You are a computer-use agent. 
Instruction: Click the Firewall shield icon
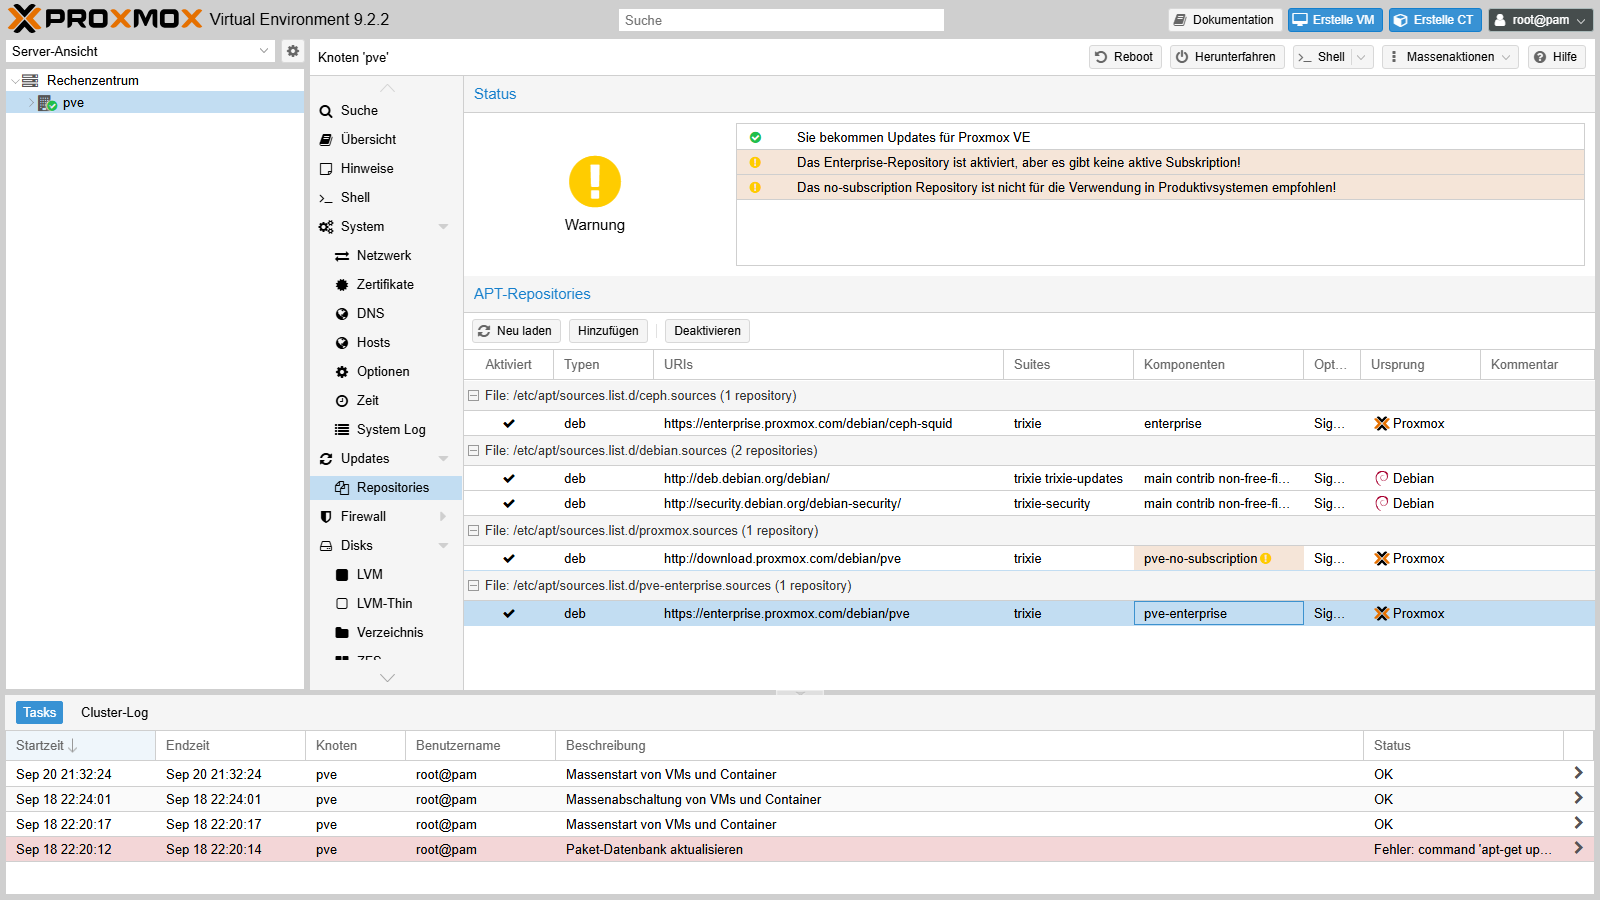326,517
